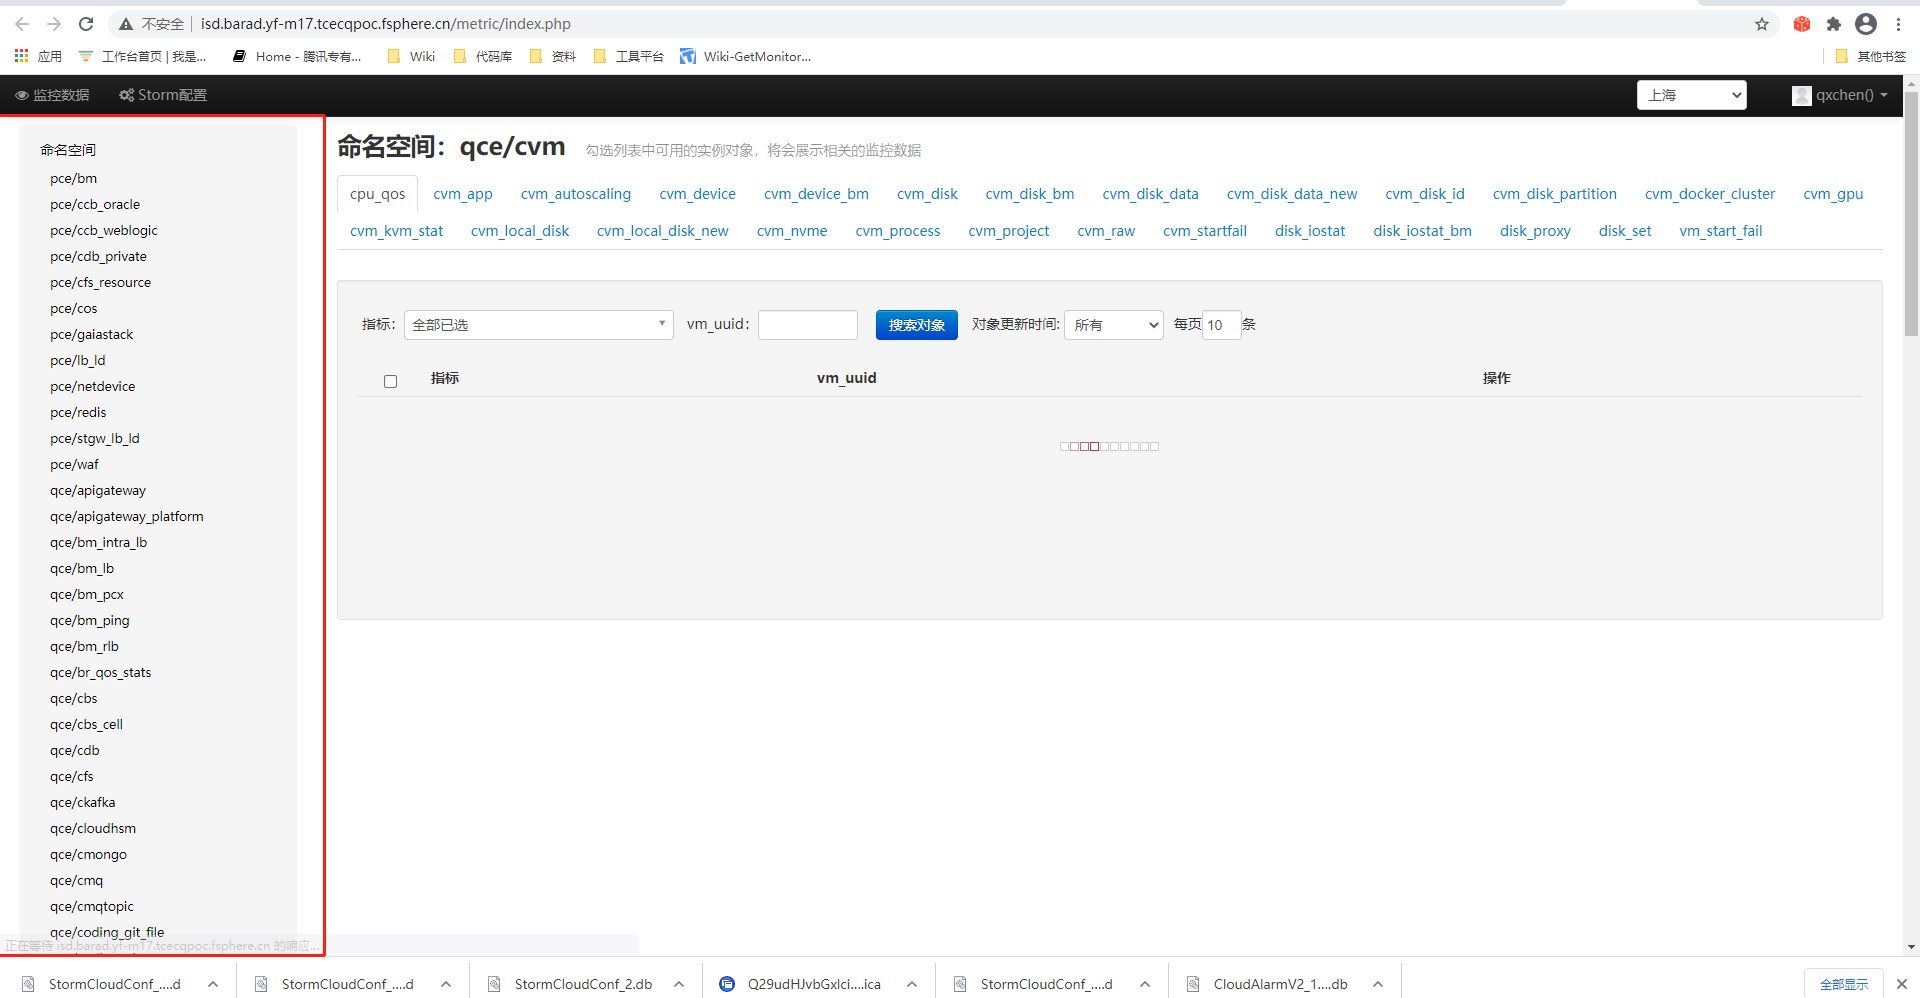This screenshot has width=1920, height=998.
Task: Switch to the cvm_gpu tab
Action: tap(1833, 194)
